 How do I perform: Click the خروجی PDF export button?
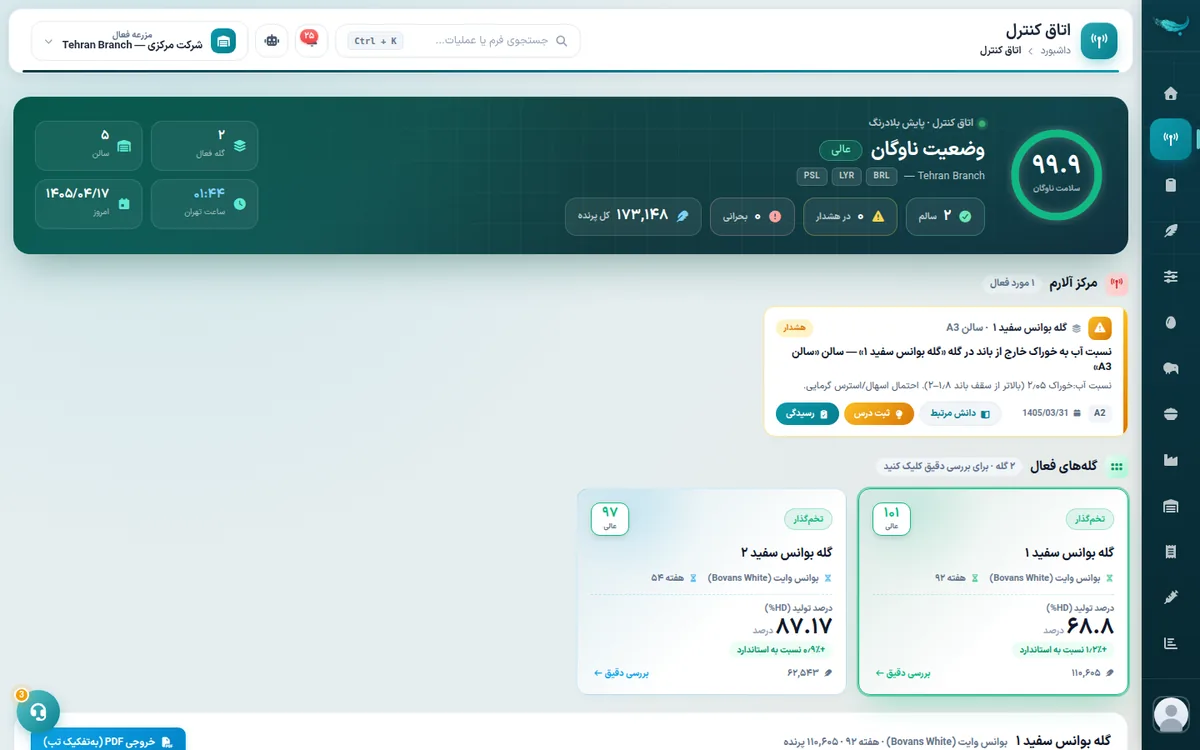pyautogui.click(x=108, y=742)
